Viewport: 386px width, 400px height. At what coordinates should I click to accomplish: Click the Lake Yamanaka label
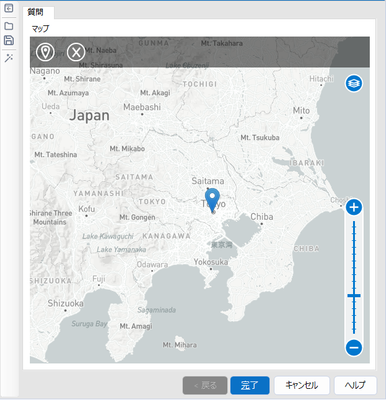(121, 249)
